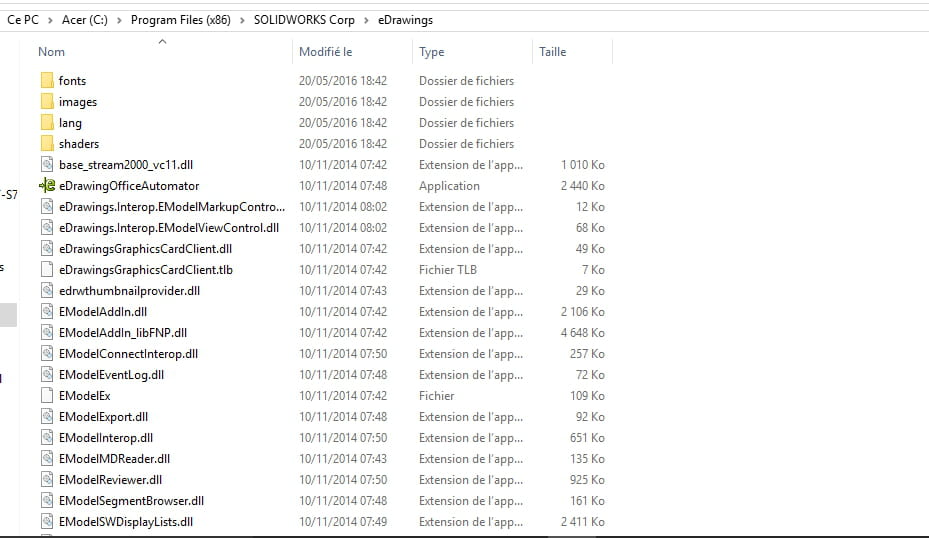Select EModelReviewer.dll name

pos(110,479)
